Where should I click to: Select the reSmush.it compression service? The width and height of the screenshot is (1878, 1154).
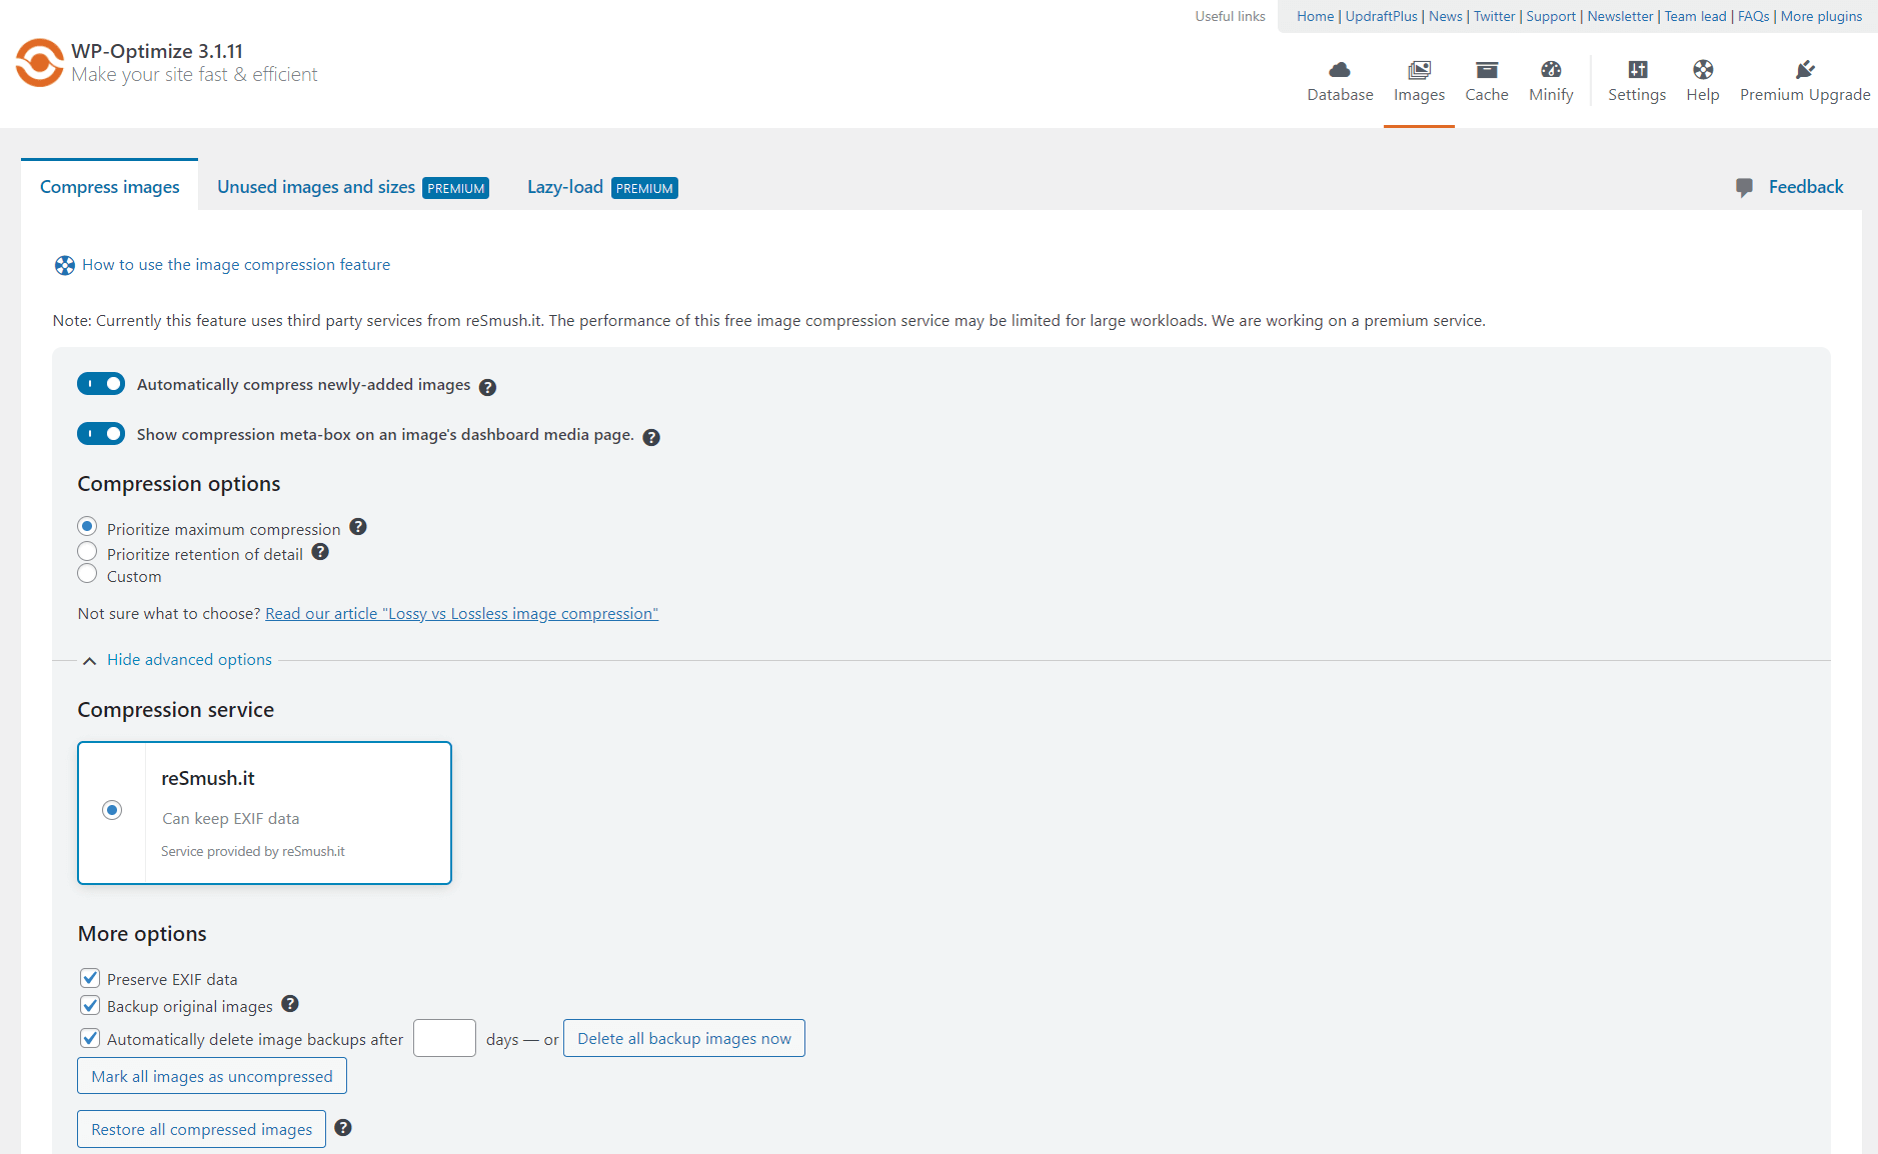pos(112,810)
